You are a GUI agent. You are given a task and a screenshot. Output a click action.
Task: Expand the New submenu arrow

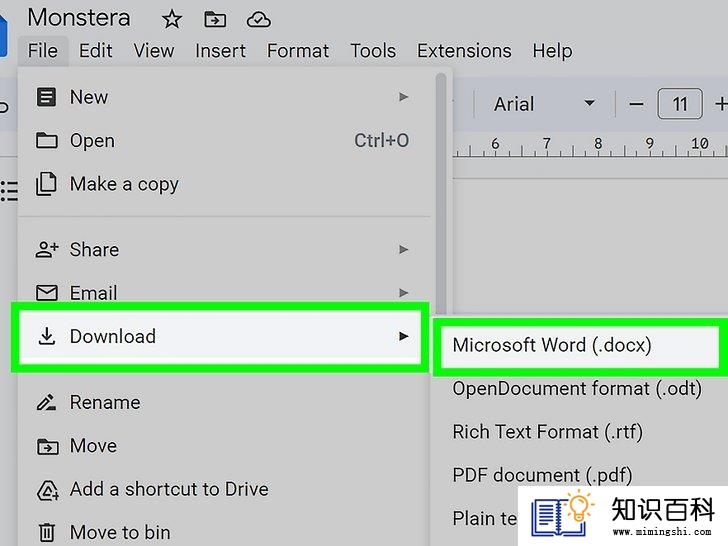(403, 97)
